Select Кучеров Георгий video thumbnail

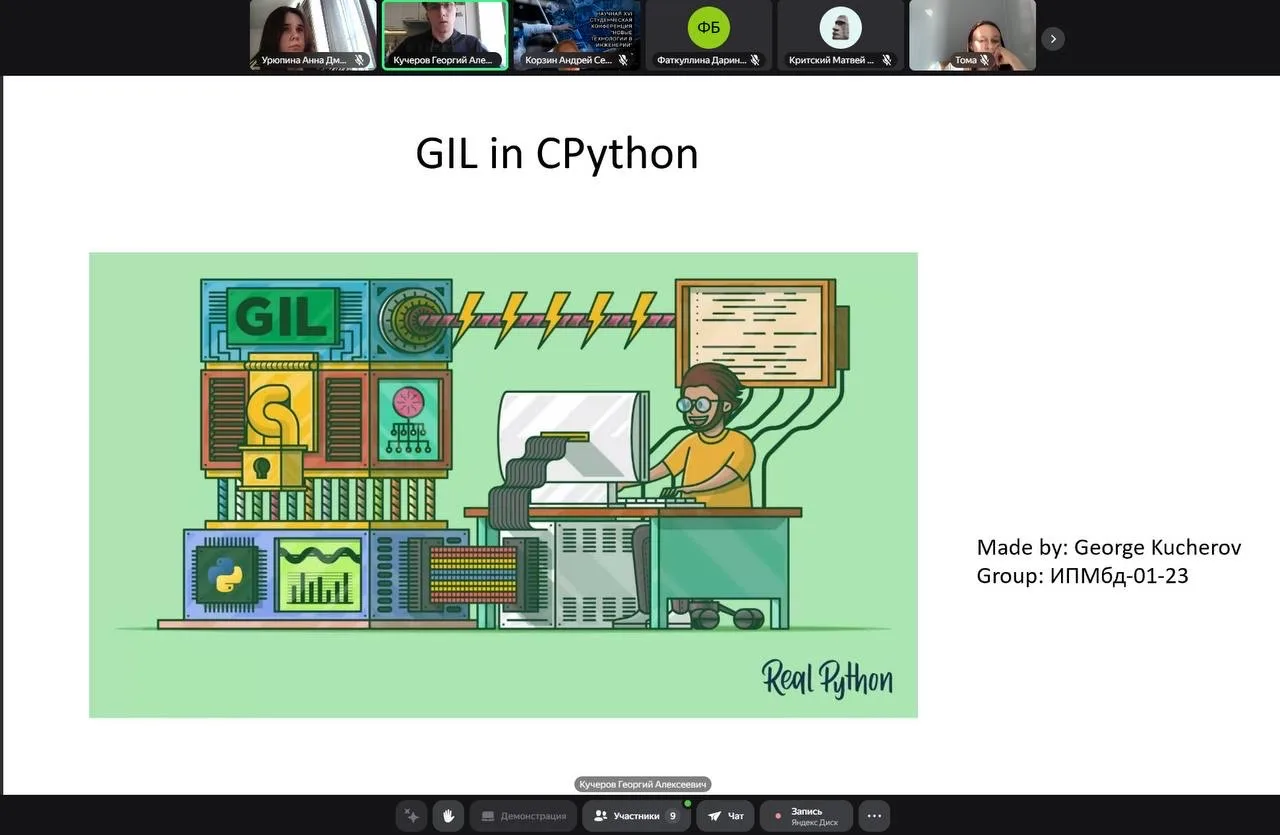click(x=445, y=35)
